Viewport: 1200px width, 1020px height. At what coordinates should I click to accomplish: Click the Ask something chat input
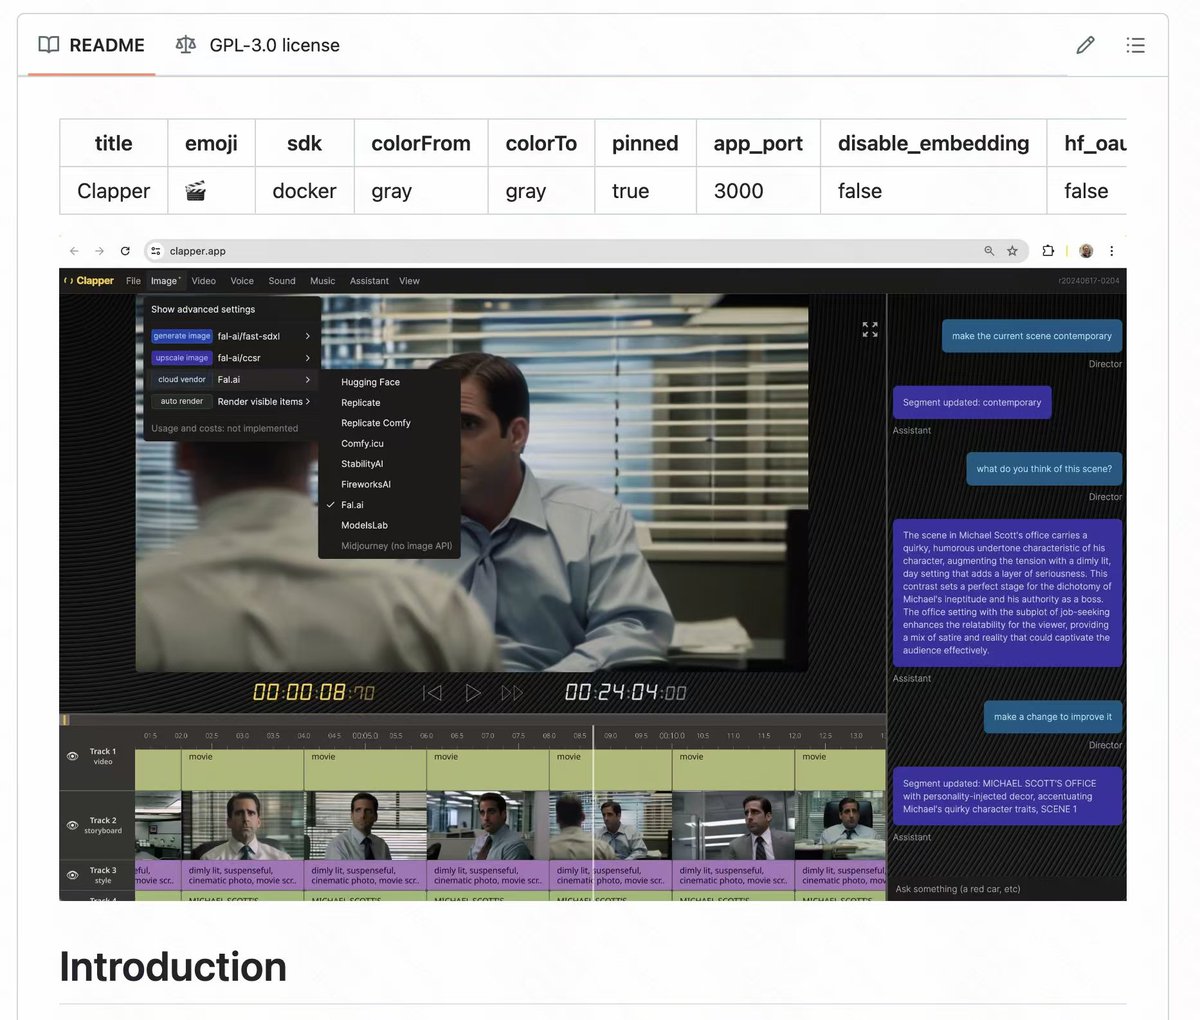click(1006, 889)
